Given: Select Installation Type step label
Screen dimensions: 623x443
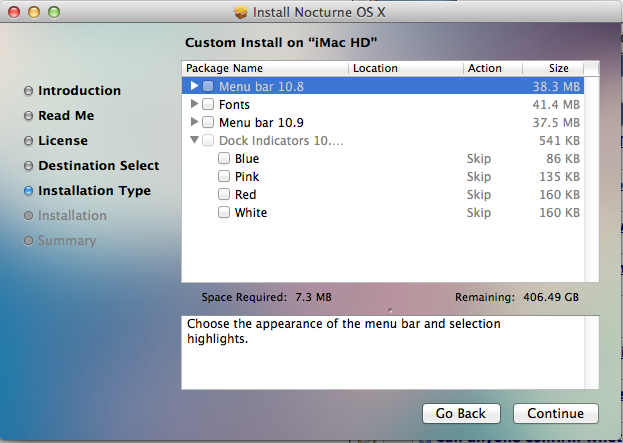Looking at the screenshot, I should click(95, 191).
